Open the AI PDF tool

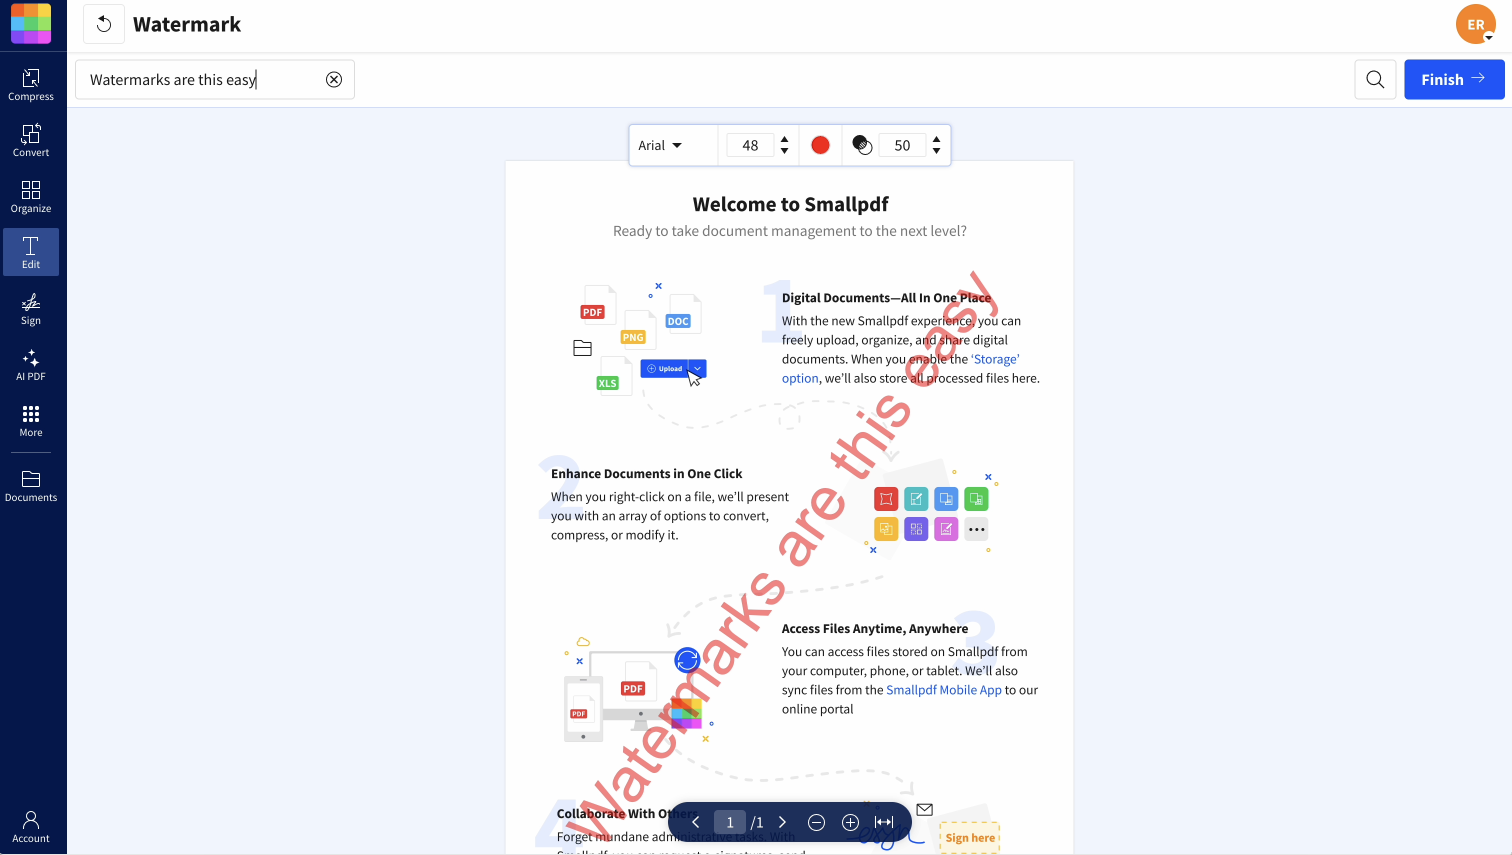(x=31, y=364)
